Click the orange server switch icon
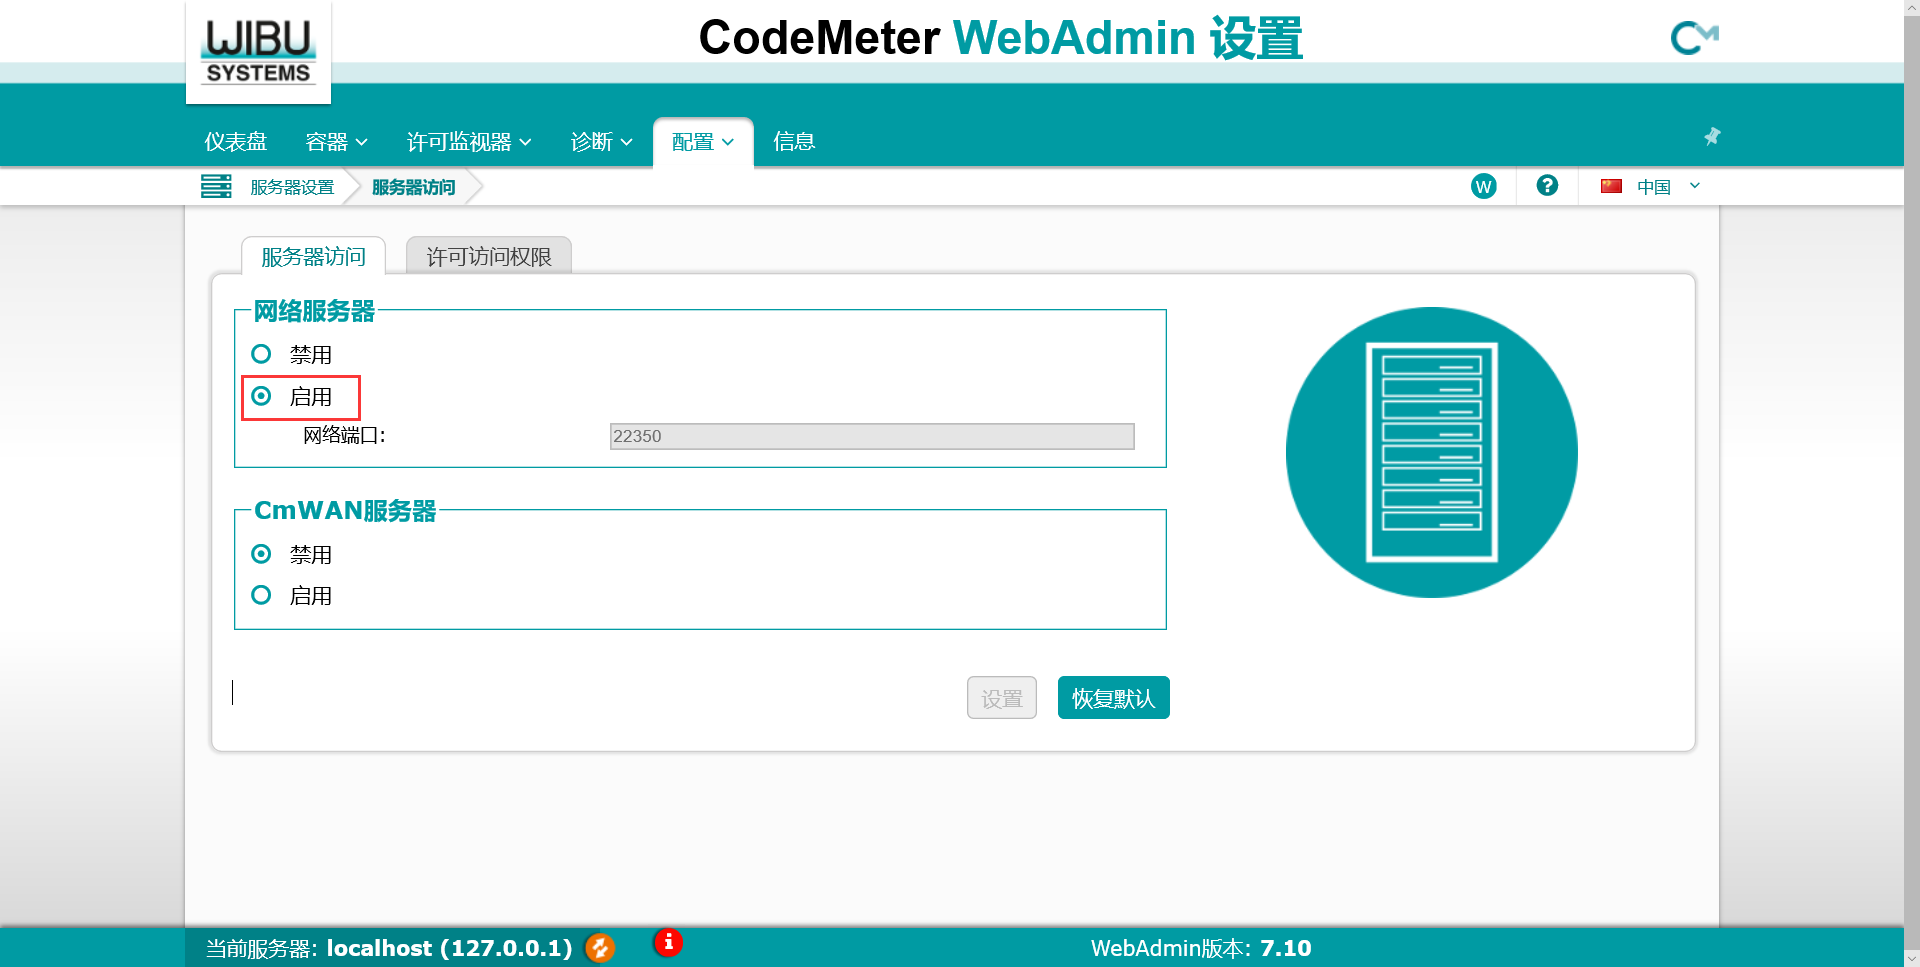Viewport: 1920px width, 967px height. [x=600, y=948]
